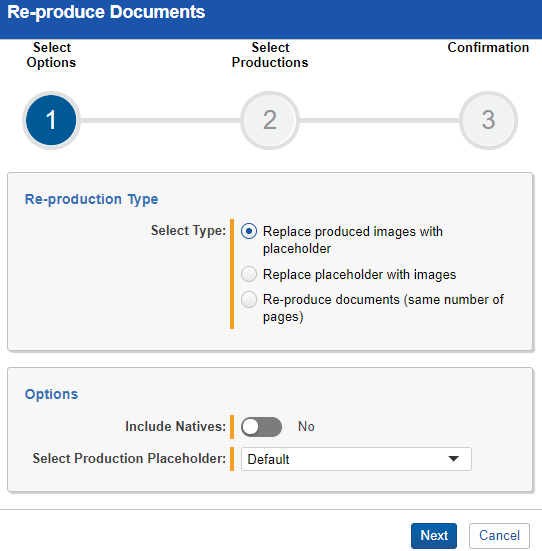Go to step 1 circle
The height and width of the screenshot is (551, 542).
pyautogui.click(x=51, y=120)
